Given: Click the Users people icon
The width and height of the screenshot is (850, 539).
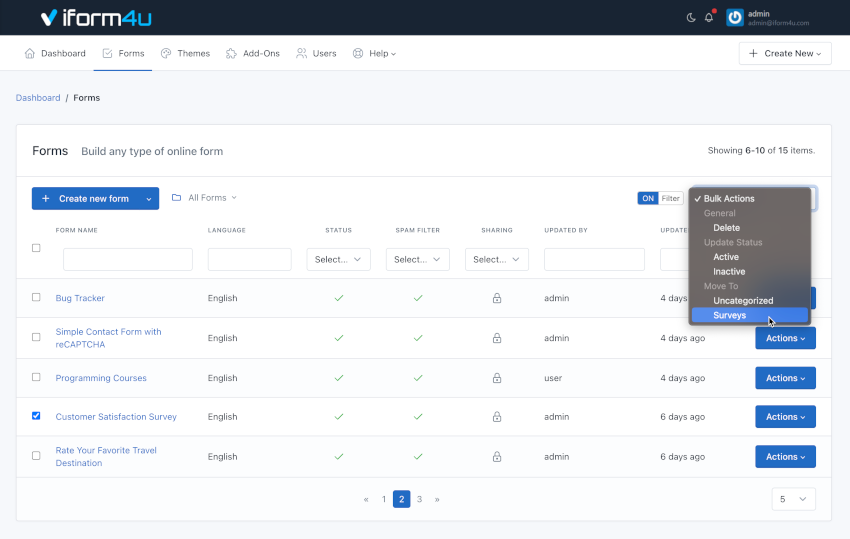Looking at the screenshot, I should [x=301, y=53].
